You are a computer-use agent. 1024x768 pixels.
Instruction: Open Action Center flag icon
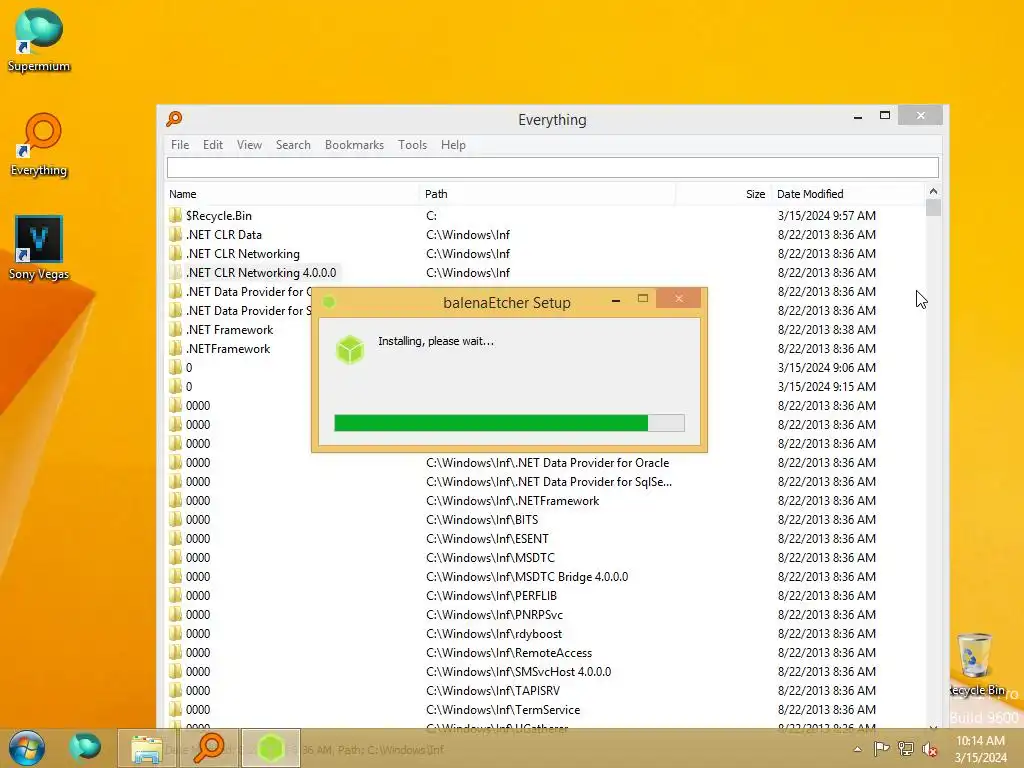pos(882,749)
